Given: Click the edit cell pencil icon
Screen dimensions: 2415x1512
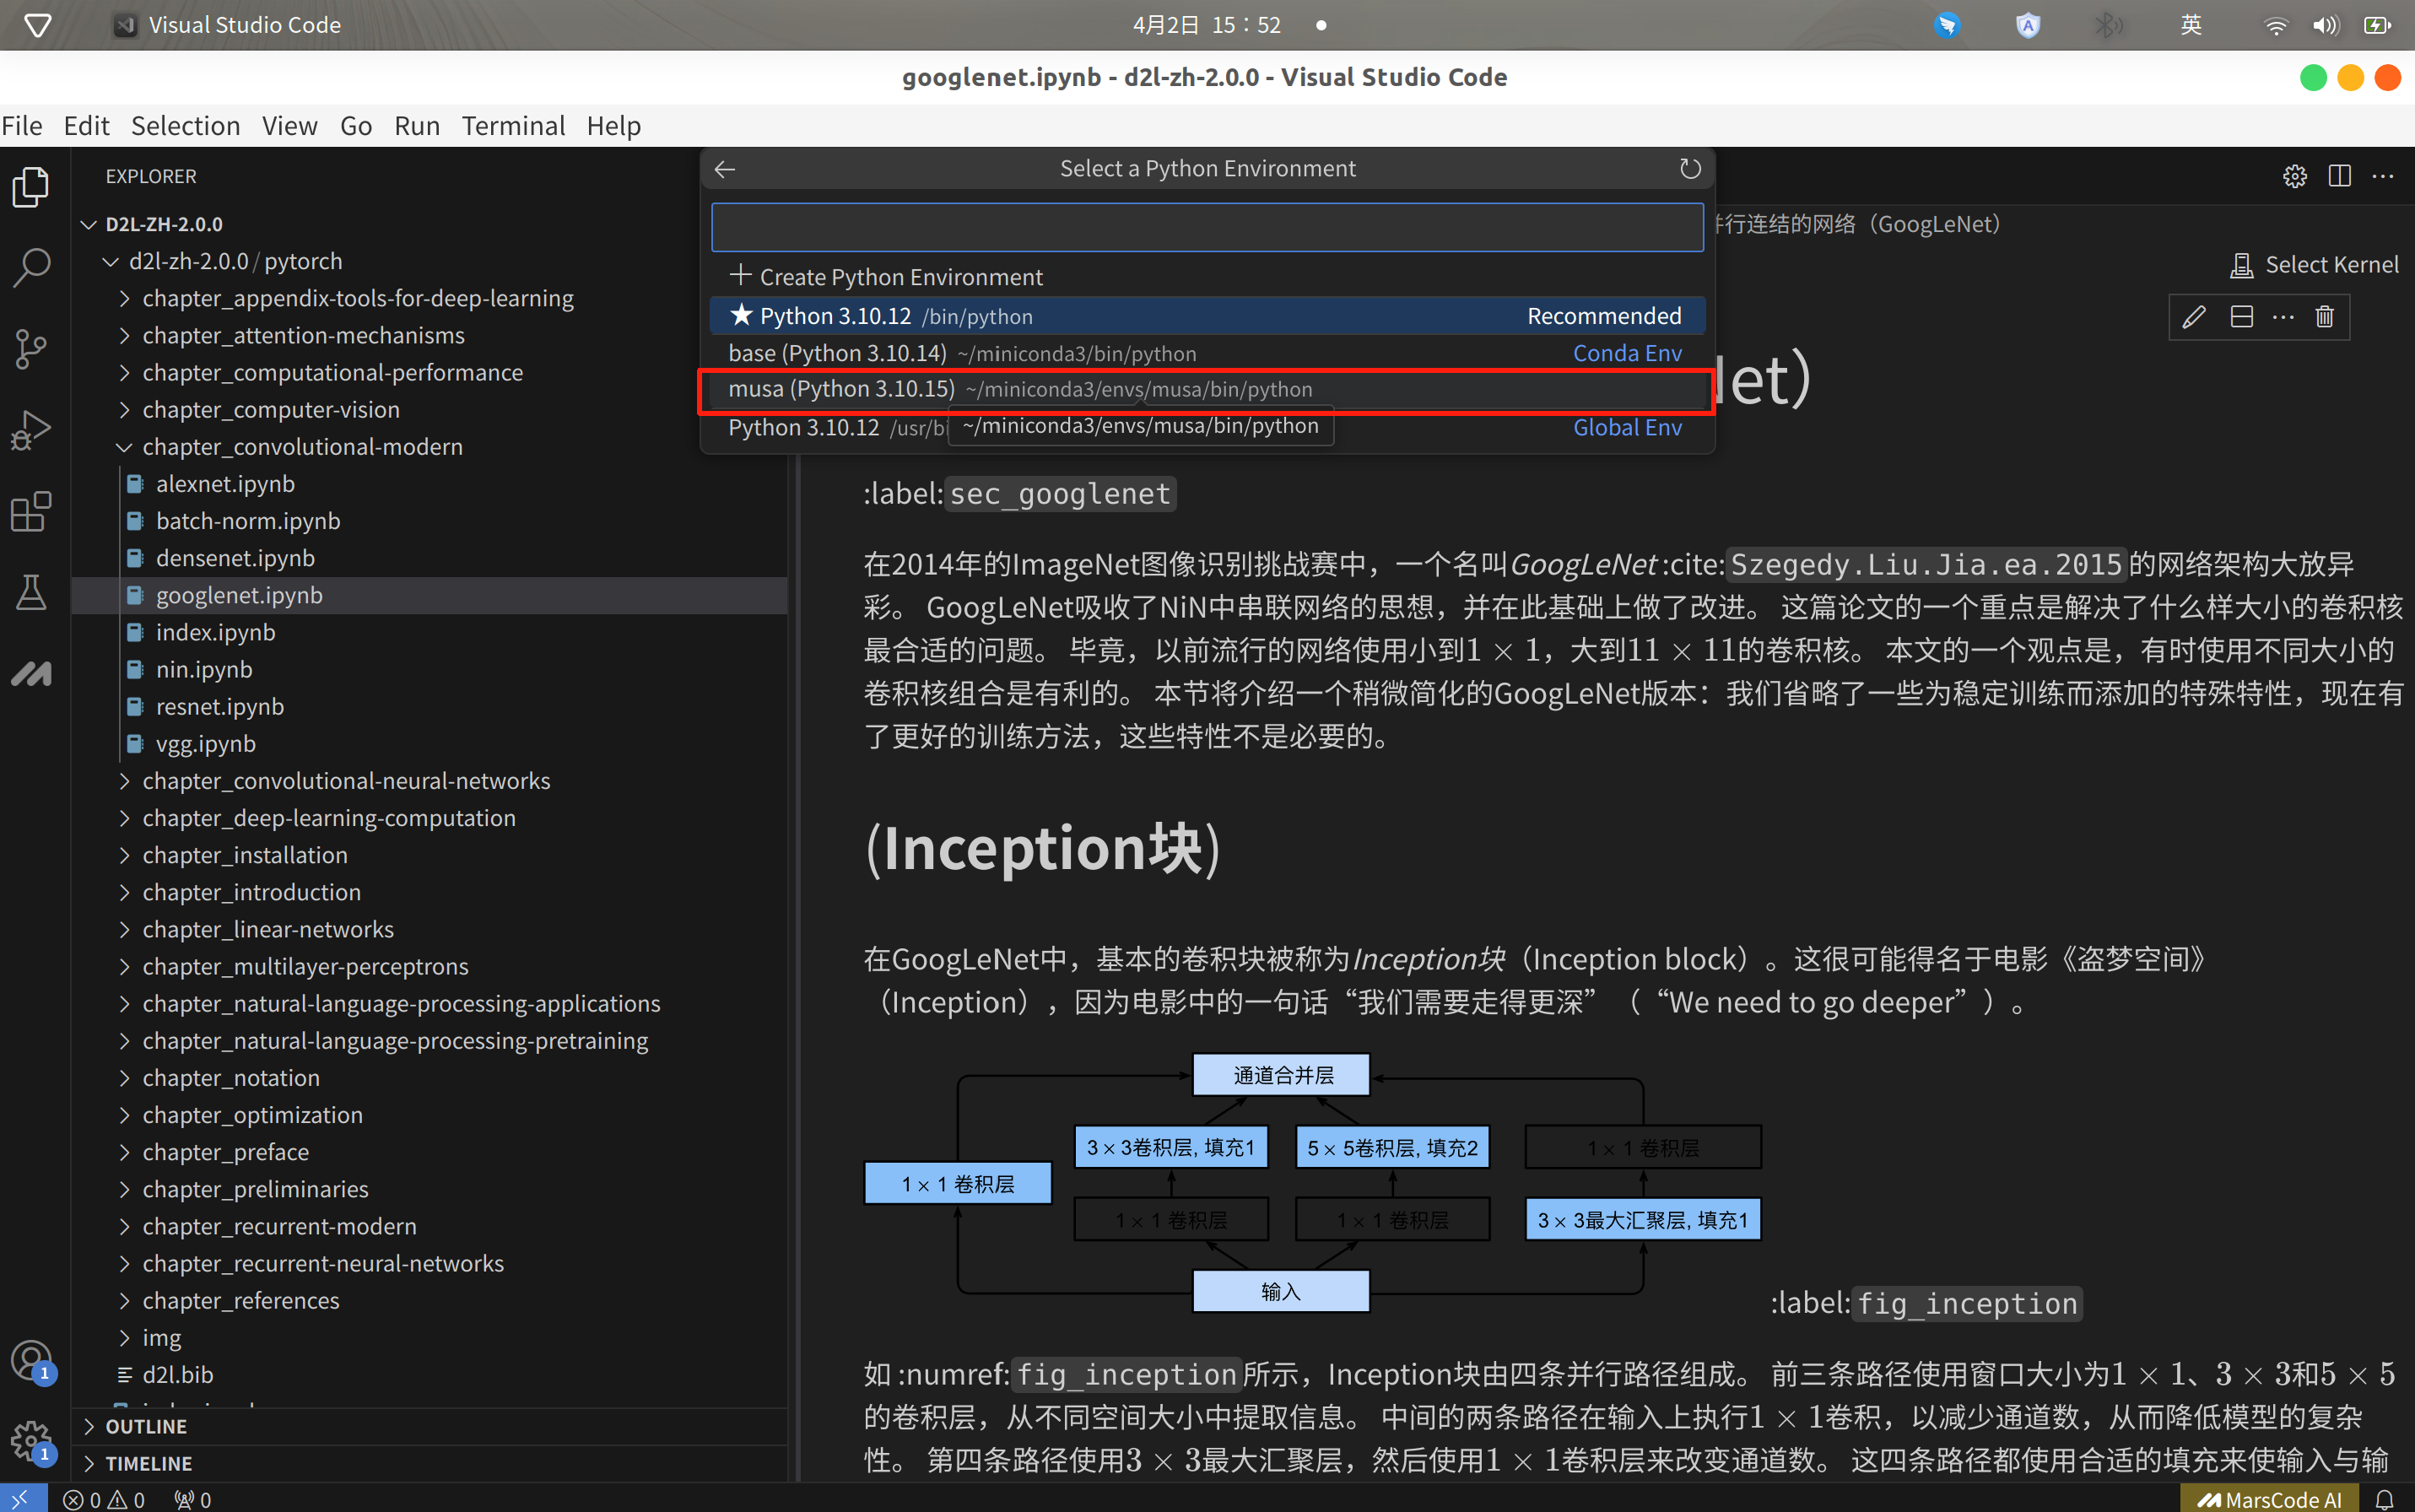Looking at the screenshot, I should (2194, 317).
